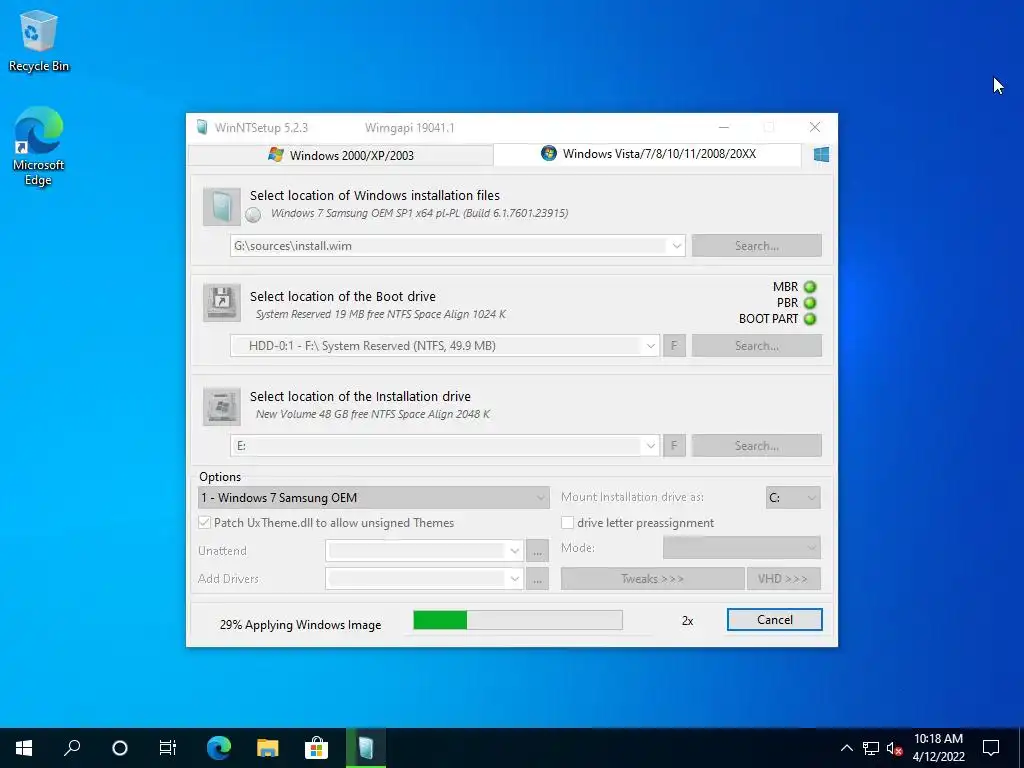Enable drive letter preassignment checkbox
The image size is (1024, 768).
click(x=568, y=522)
